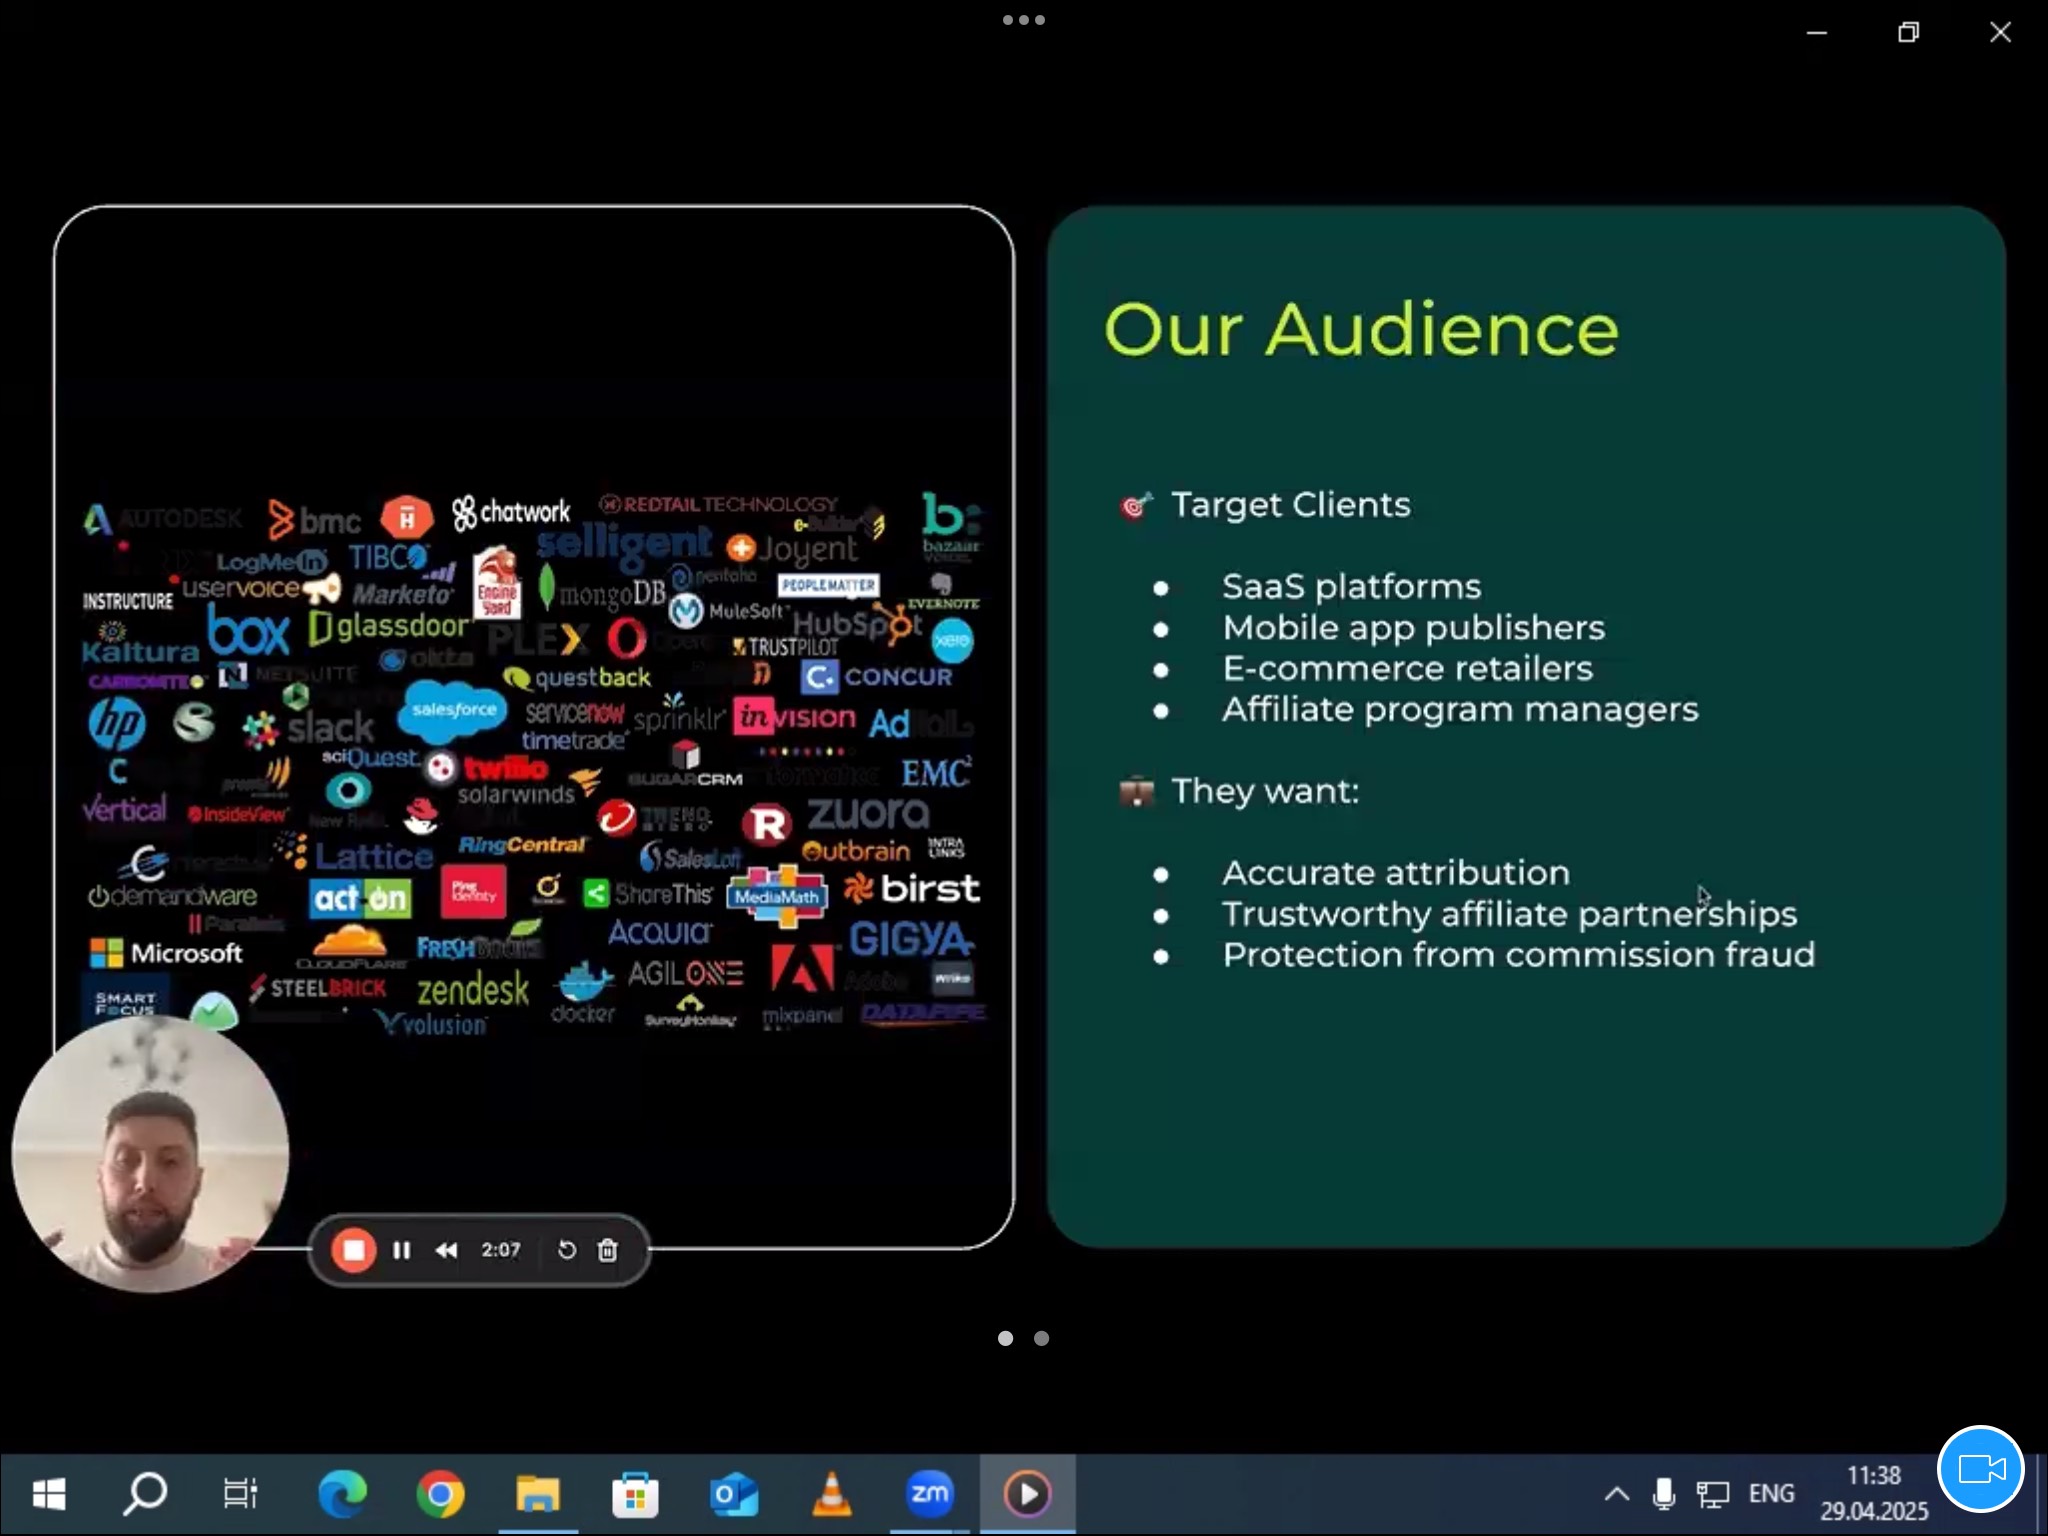This screenshot has width=2048, height=1536.
Task: Click the docker logo in the collage
Action: coord(584,994)
